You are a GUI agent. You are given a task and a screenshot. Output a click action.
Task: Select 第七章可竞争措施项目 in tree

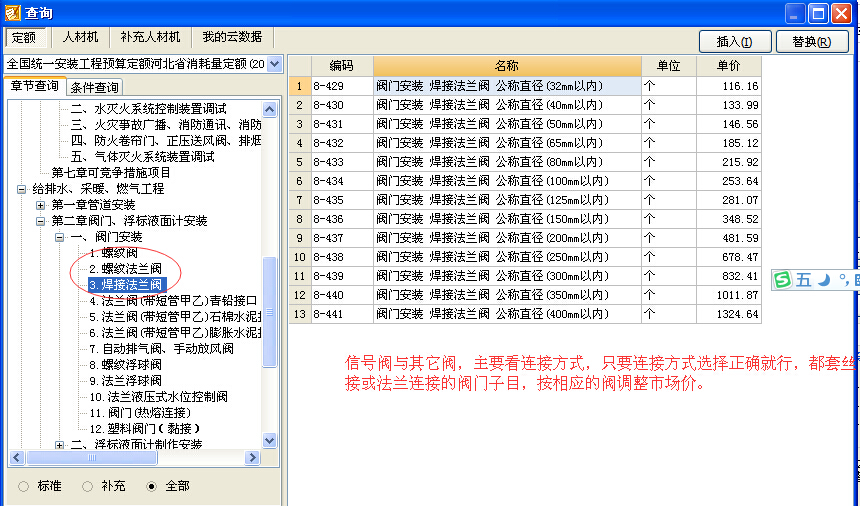tap(111, 173)
